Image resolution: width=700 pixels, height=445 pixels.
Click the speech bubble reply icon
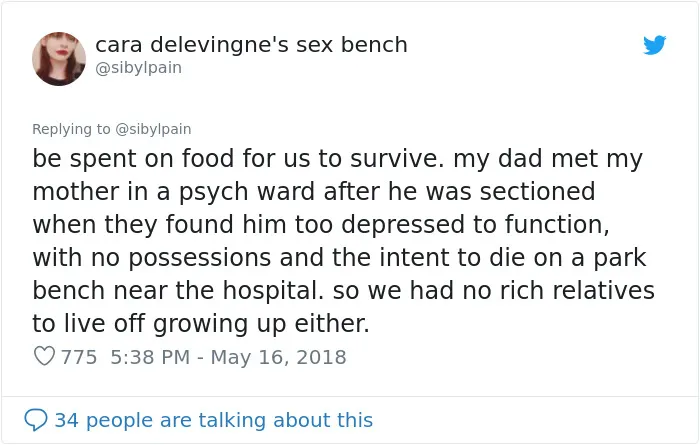click(36, 420)
